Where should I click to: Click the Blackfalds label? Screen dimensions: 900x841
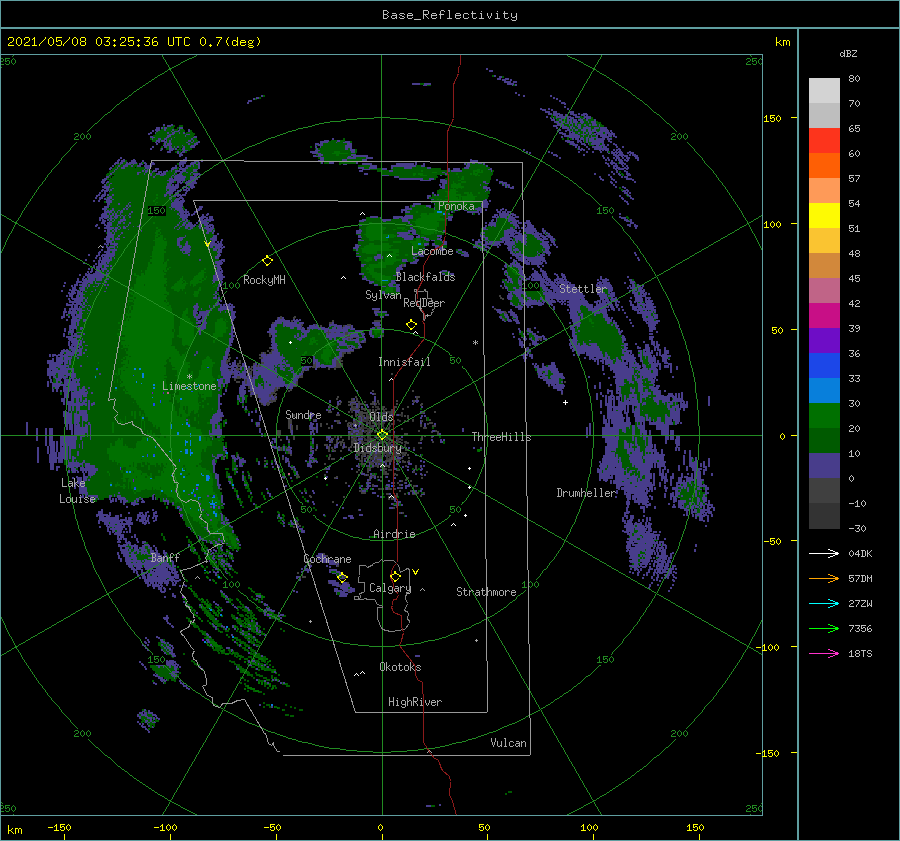click(x=425, y=277)
